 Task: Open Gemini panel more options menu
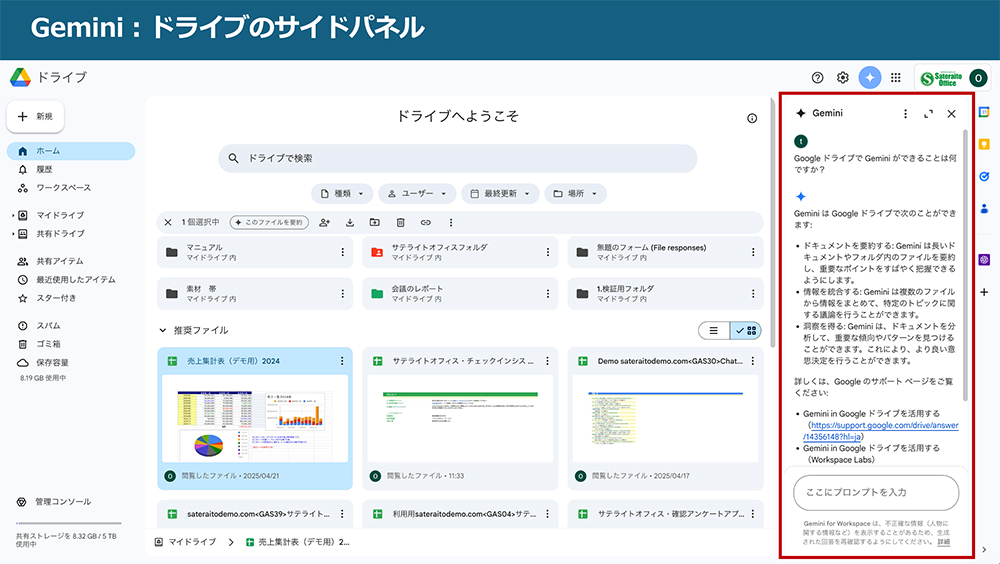coord(905,114)
